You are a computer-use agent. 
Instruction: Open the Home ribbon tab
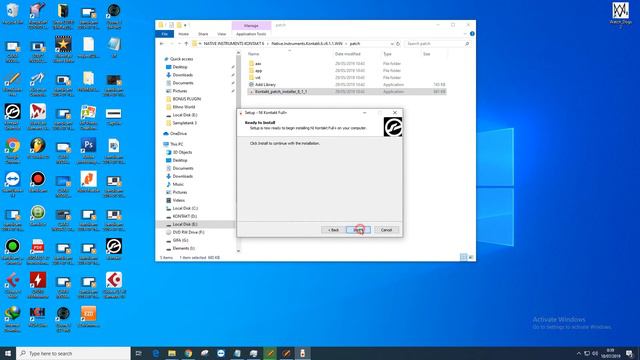click(x=183, y=34)
